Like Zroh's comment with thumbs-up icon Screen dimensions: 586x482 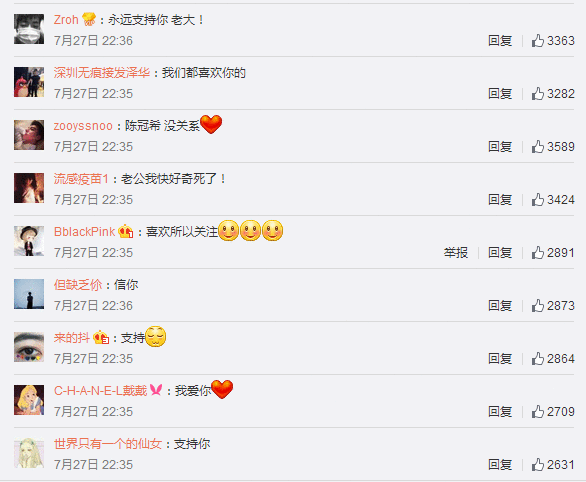[537, 40]
